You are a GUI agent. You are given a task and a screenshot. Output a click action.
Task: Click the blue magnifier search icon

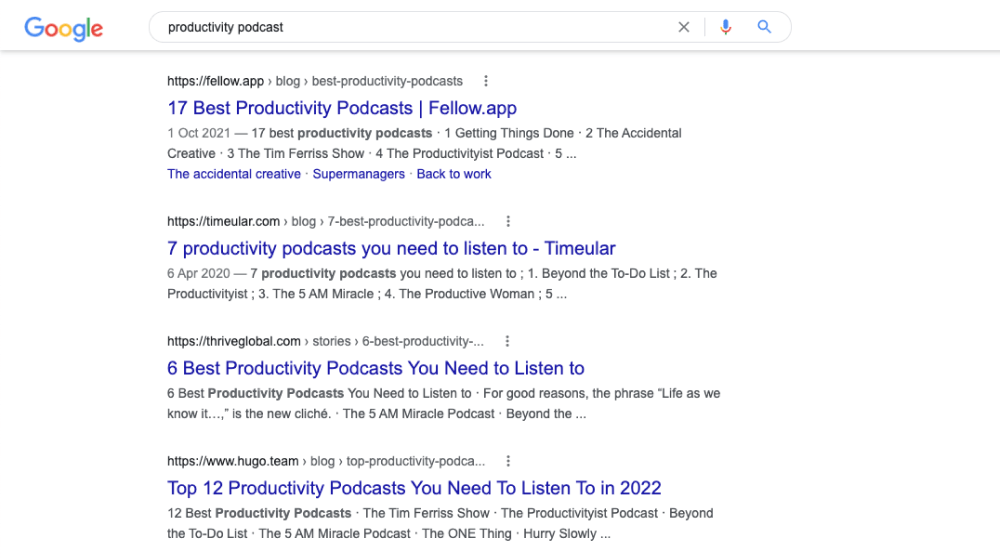764,27
